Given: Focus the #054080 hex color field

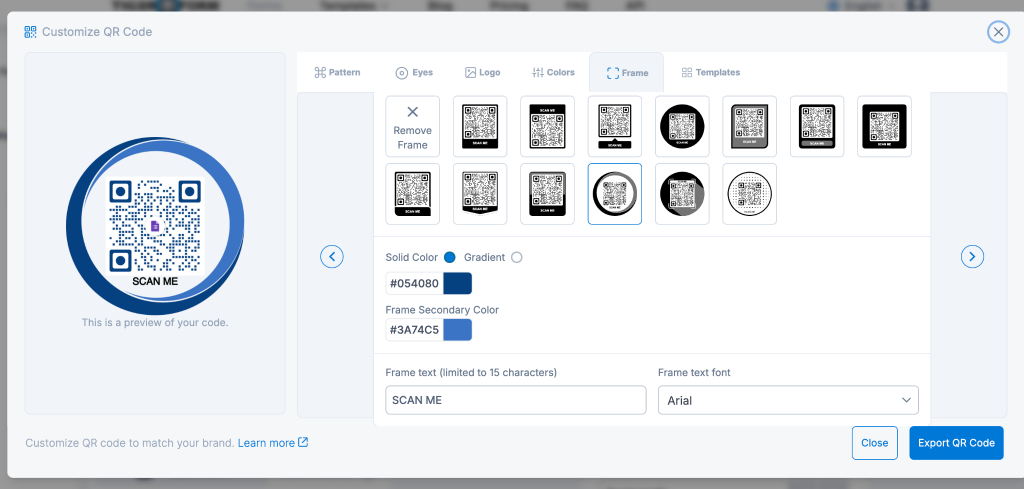Looking at the screenshot, I should (414, 283).
